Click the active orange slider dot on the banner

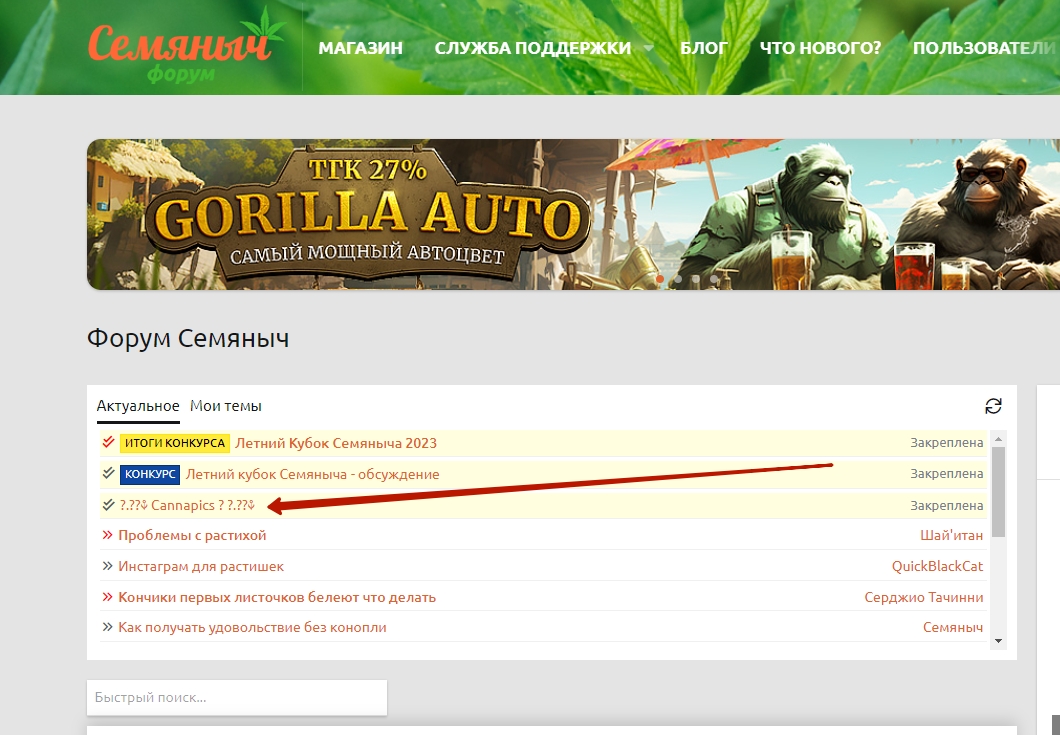coord(659,279)
